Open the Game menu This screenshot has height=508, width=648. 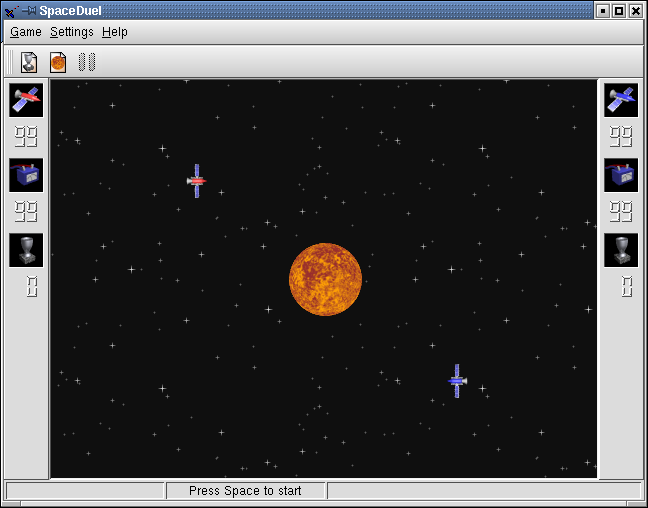click(x=26, y=32)
